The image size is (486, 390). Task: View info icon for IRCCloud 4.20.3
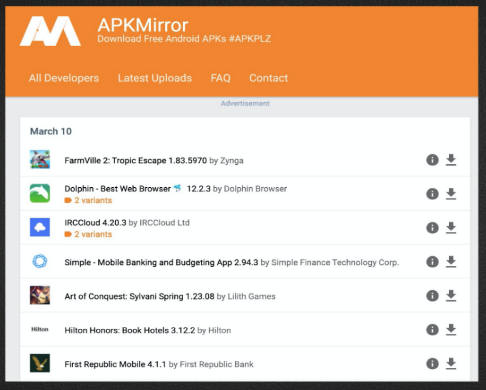click(432, 228)
